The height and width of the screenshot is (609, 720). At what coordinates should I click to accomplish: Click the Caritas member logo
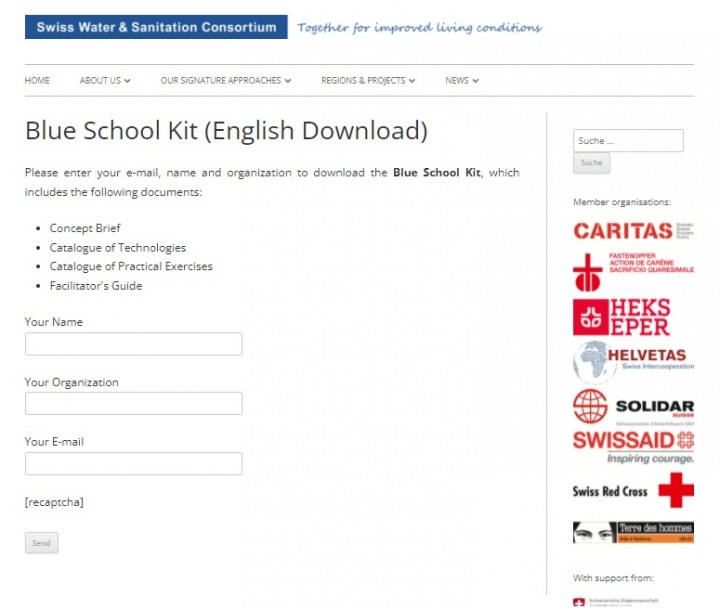(633, 230)
